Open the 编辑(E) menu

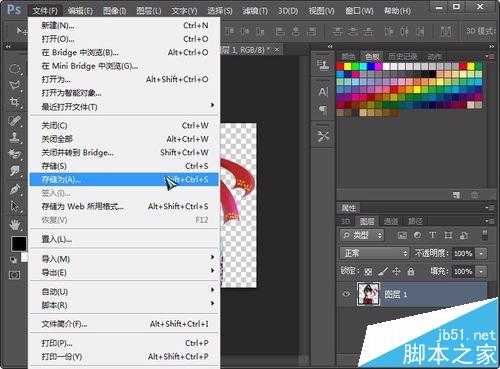80,11
